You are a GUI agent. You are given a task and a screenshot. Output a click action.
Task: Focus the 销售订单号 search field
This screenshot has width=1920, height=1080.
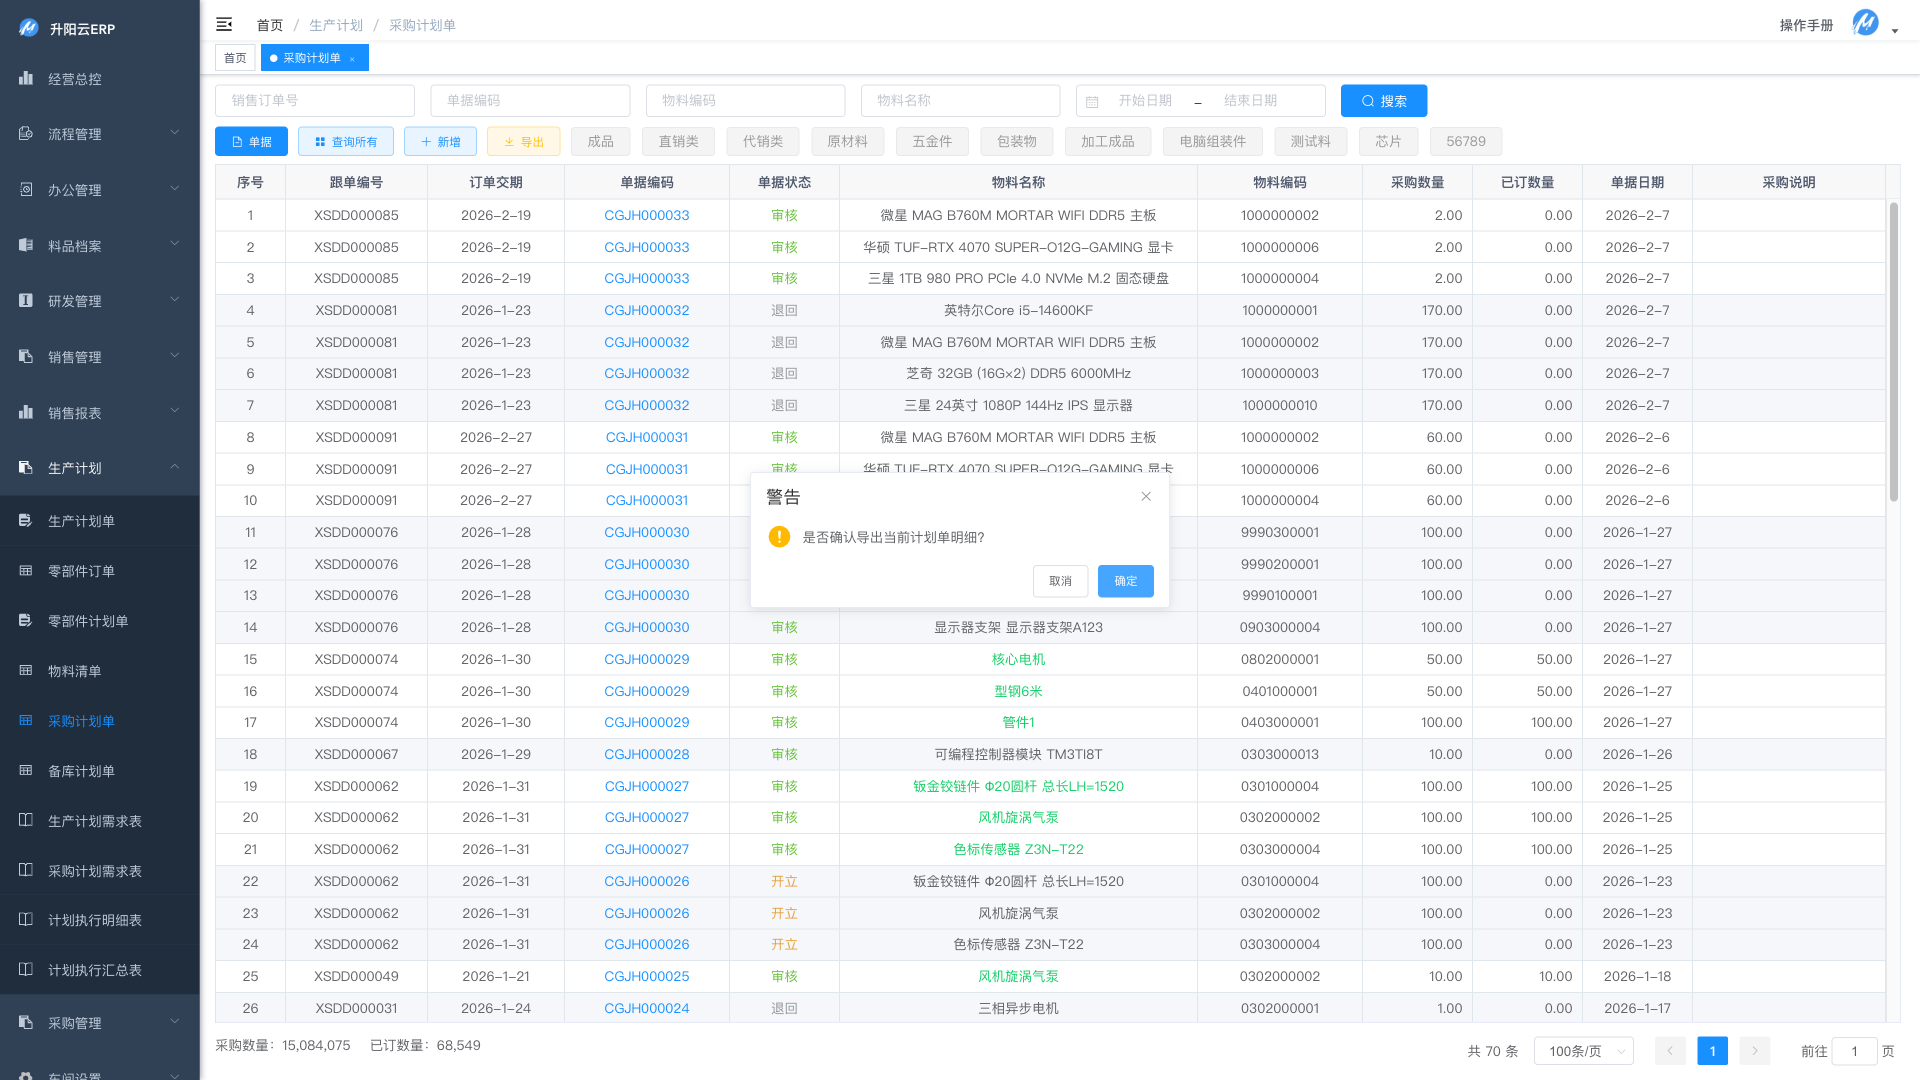click(x=314, y=101)
